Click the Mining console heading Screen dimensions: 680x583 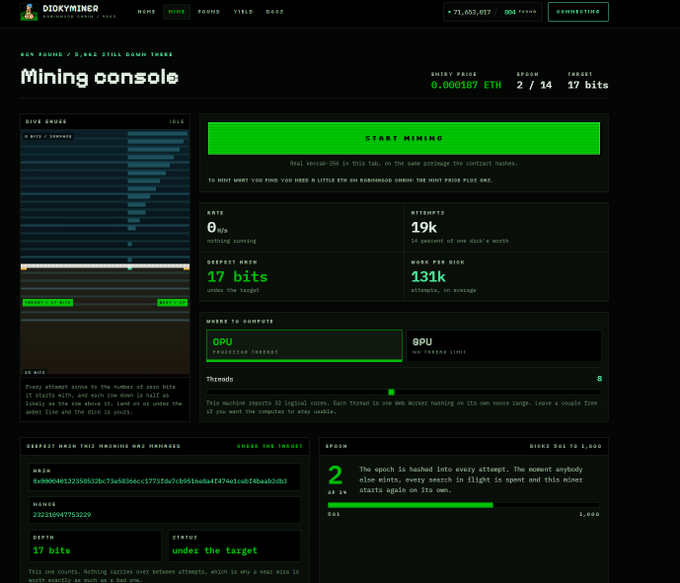pyautogui.click(x=99, y=77)
